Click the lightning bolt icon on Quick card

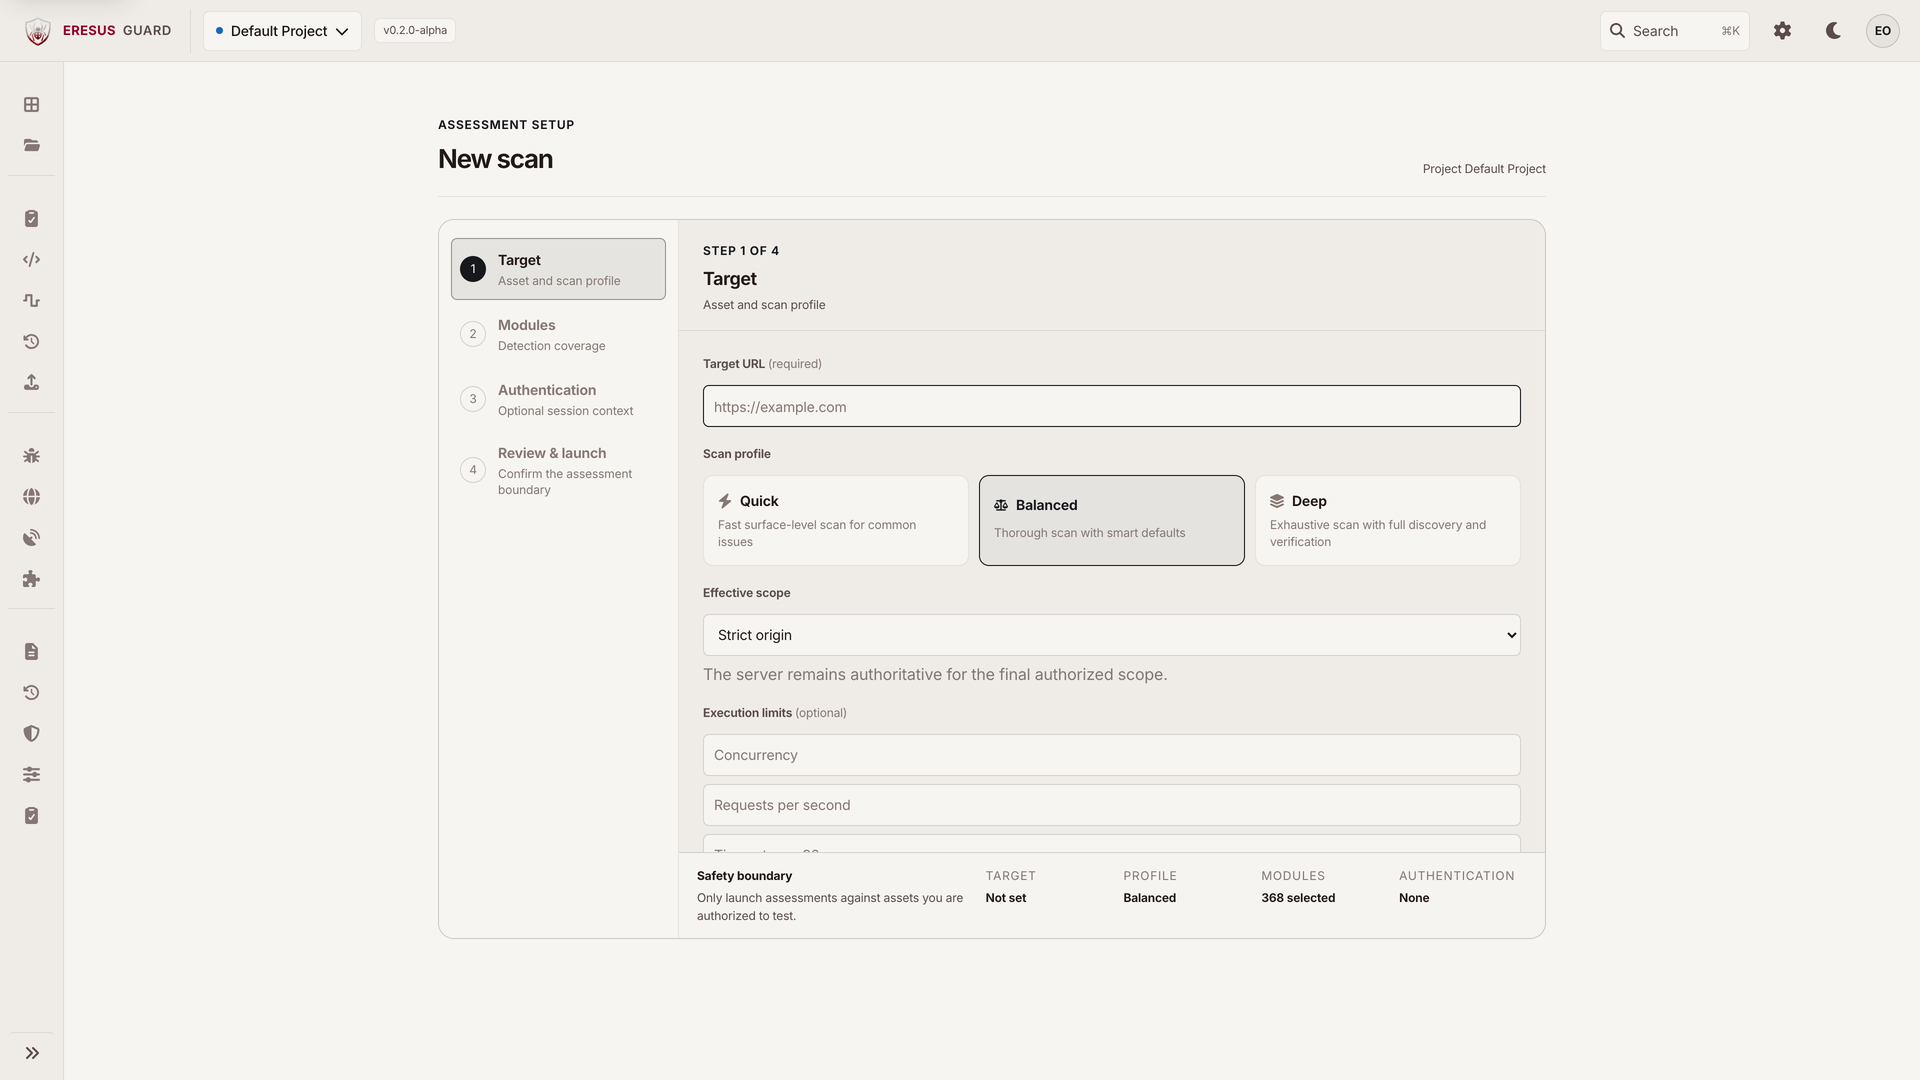[725, 501]
